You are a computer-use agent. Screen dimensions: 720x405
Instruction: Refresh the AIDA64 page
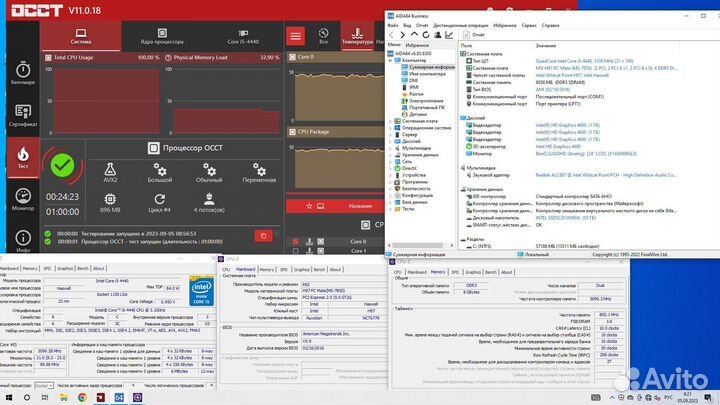(426, 35)
